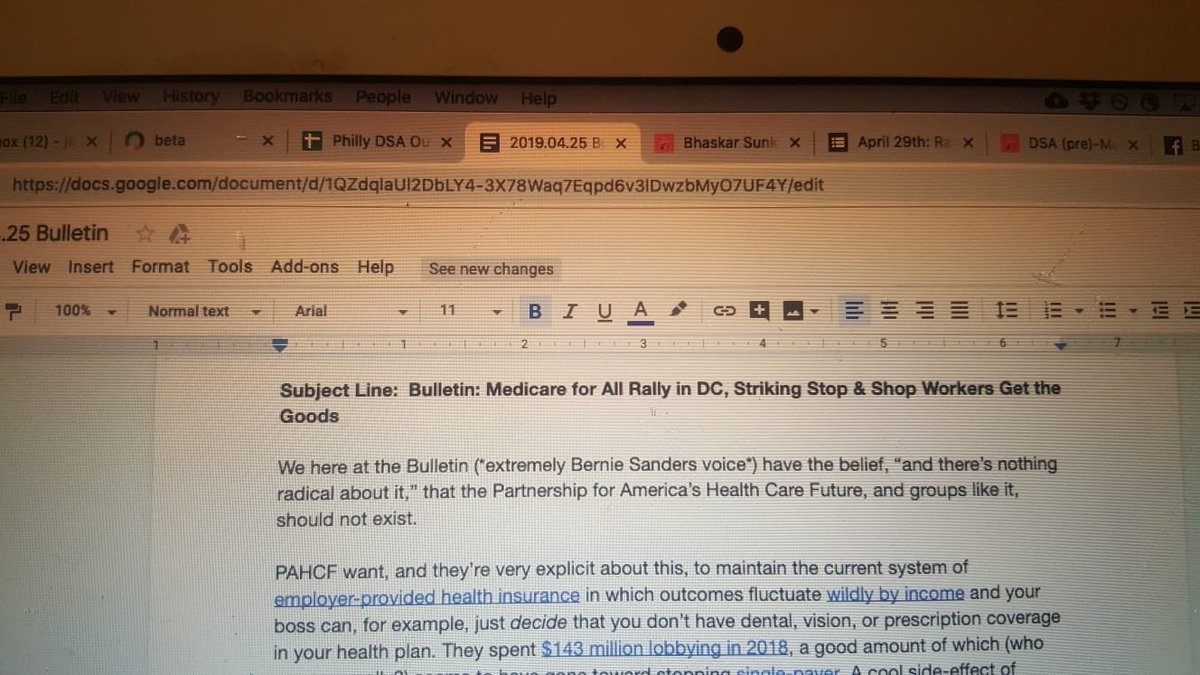Open the text color picker
Viewport: 1200px width, 675px height.
coord(641,311)
